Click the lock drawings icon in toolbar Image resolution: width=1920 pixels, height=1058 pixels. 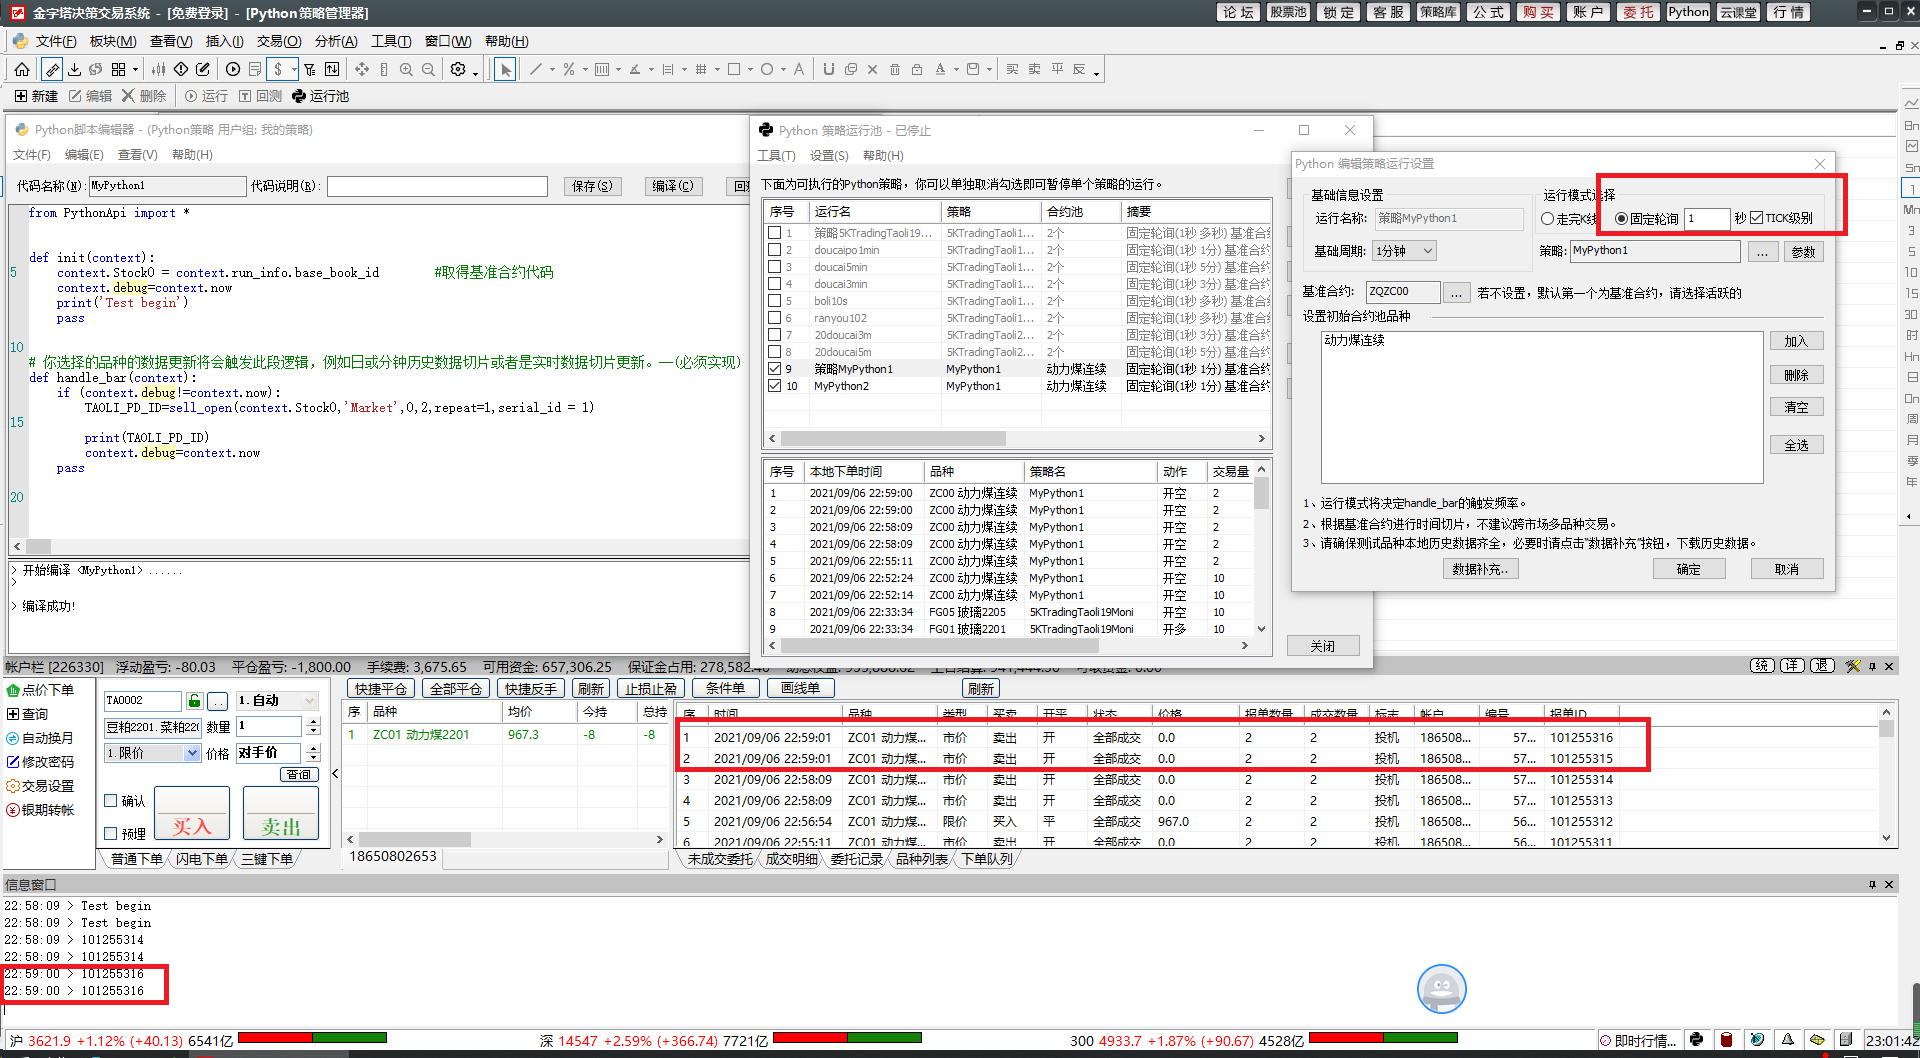click(x=917, y=69)
